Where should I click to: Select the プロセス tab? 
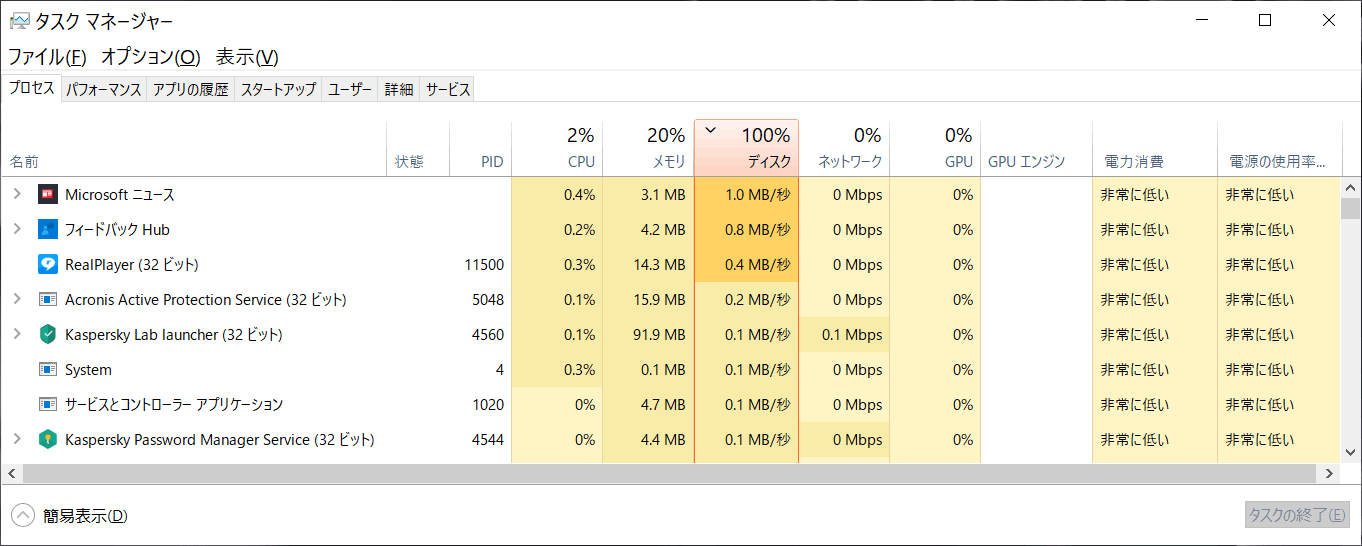tap(32, 88)
